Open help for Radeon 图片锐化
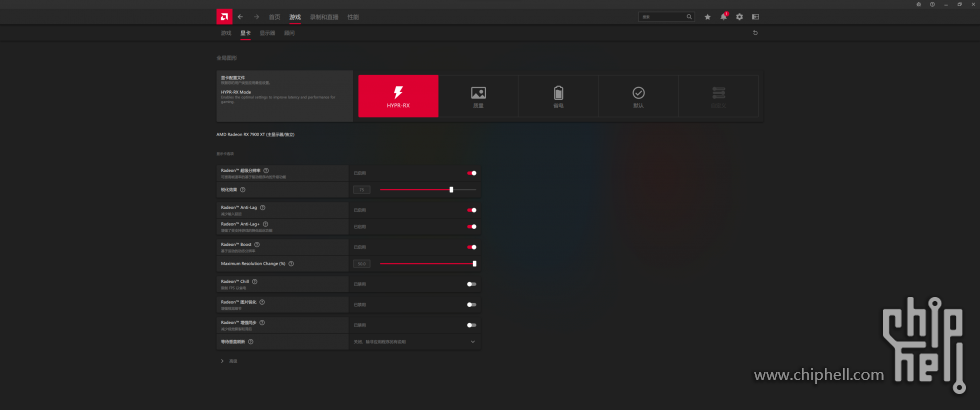This screenshot has height=410, width=980. point(262,302)
